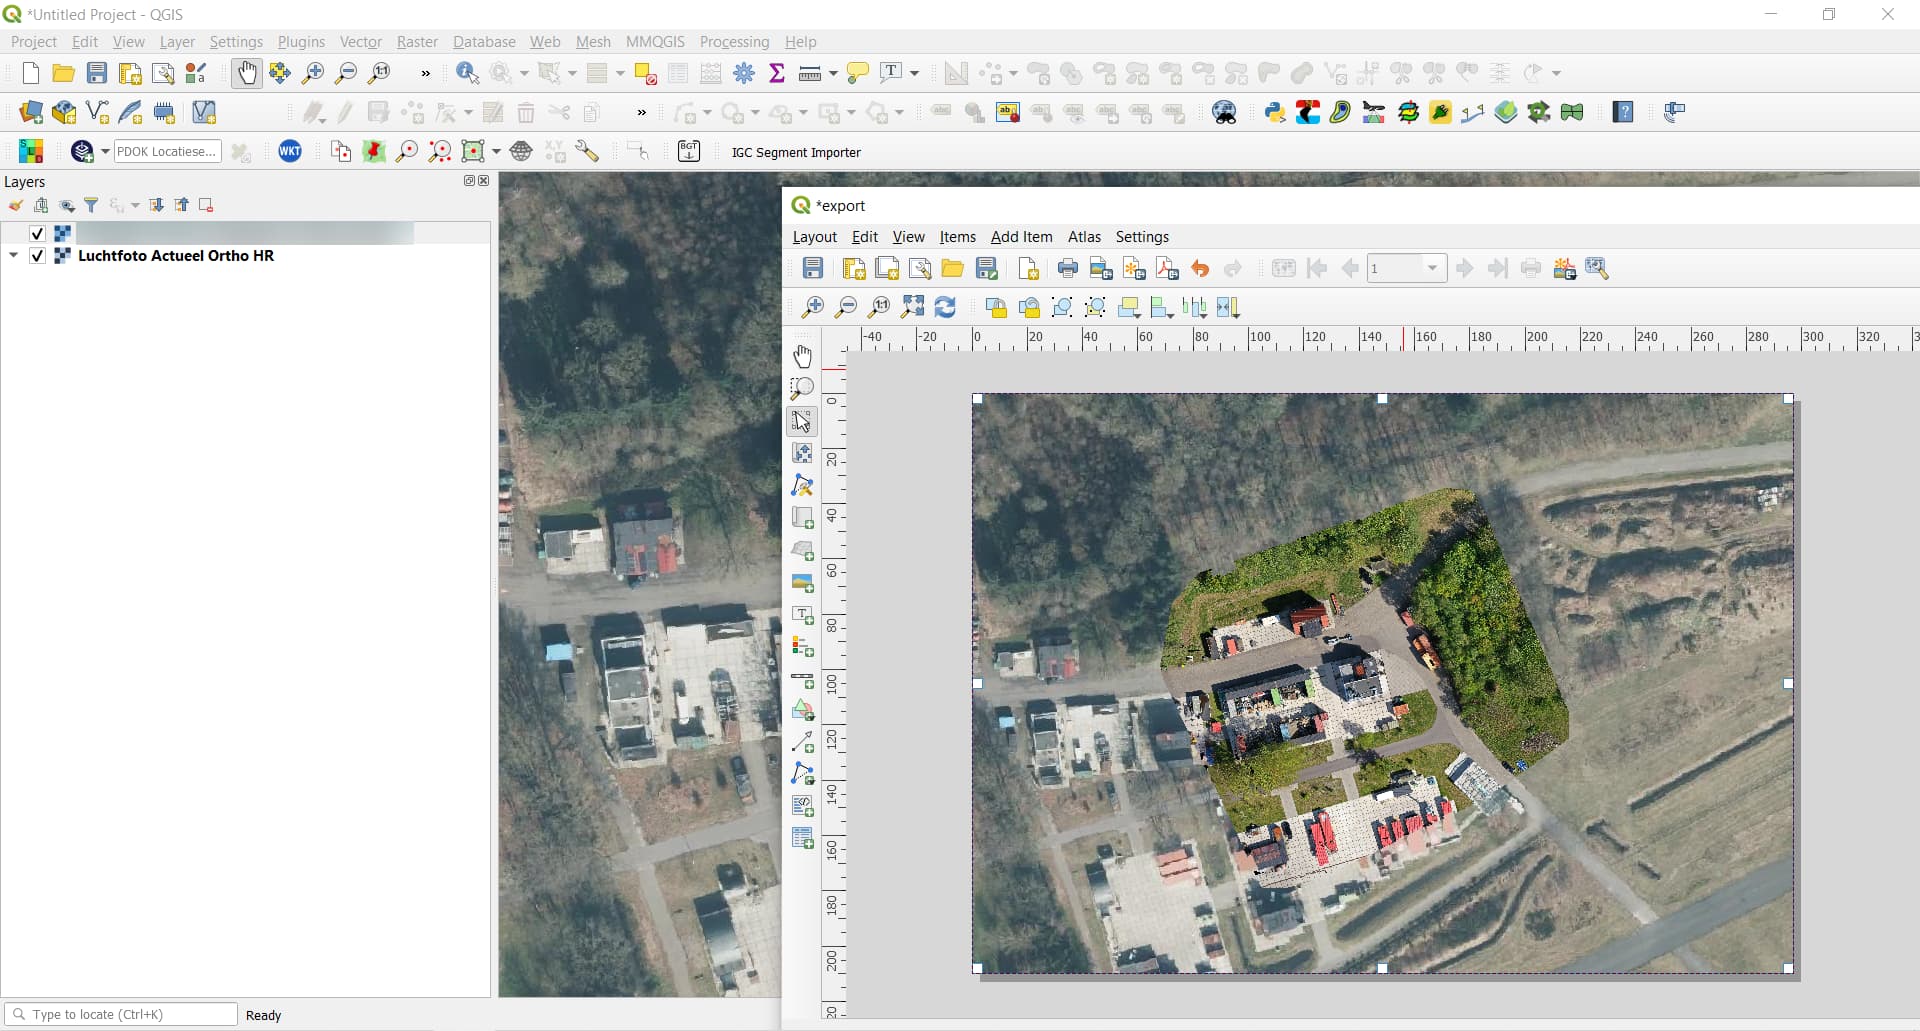Open the Add Legend tool
The width and height of the screenshot is (1920, 1031).
(804, 647)
